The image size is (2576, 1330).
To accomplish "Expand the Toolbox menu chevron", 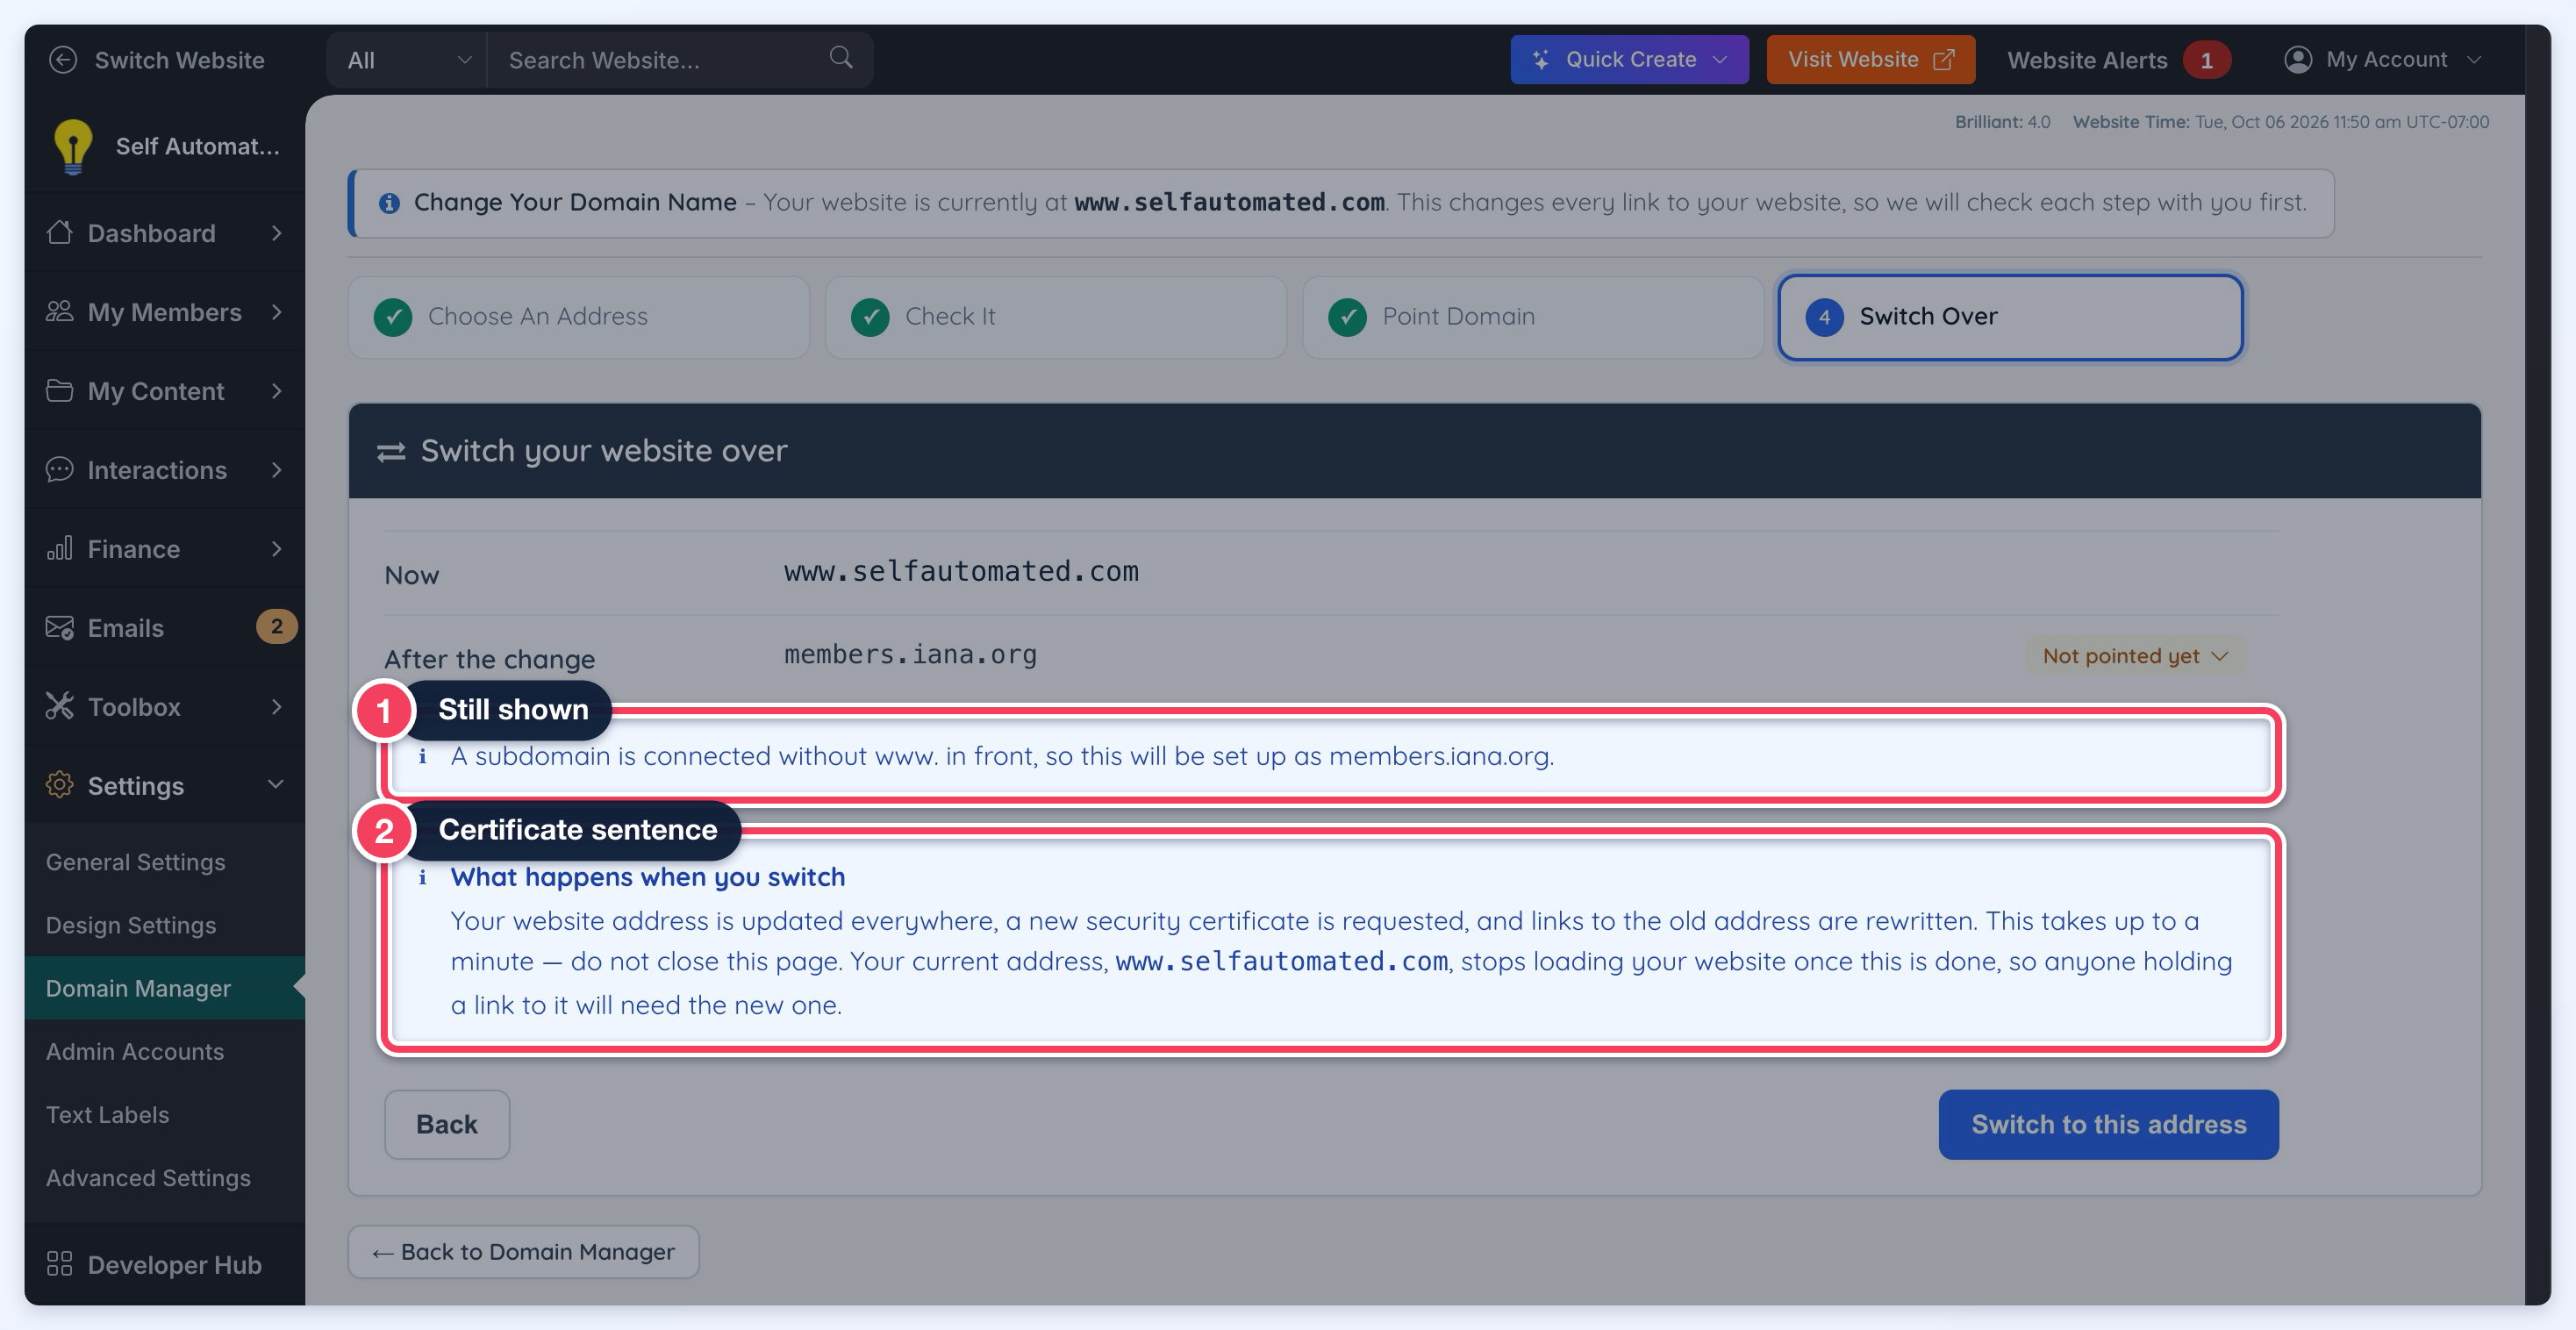I will coord(277,706).
